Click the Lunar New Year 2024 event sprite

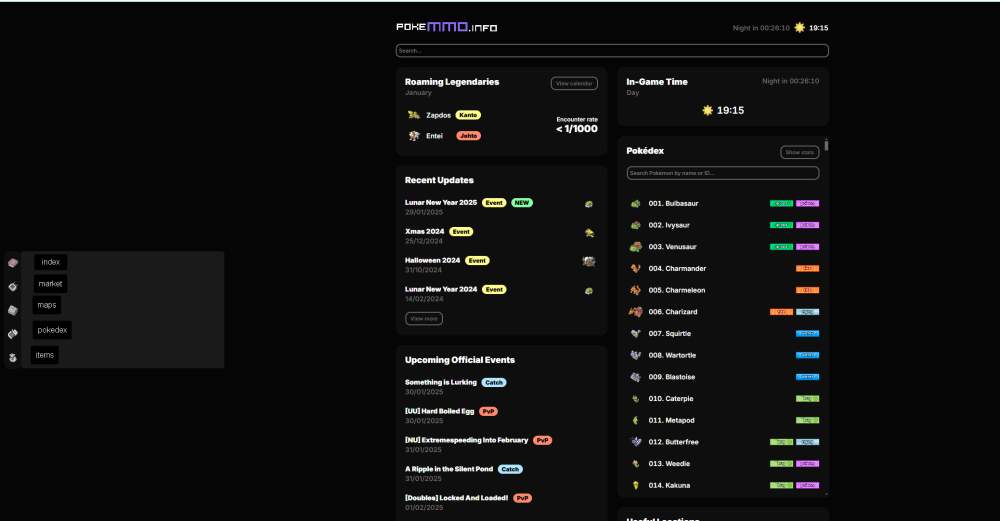coord(589,291)
